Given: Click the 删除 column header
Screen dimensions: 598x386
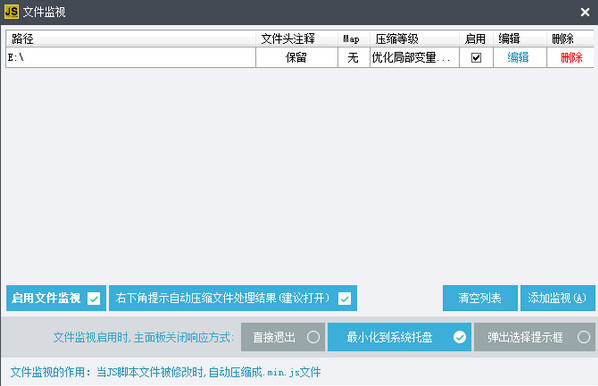Looking at the screenshot, I should tap(570, 39).
